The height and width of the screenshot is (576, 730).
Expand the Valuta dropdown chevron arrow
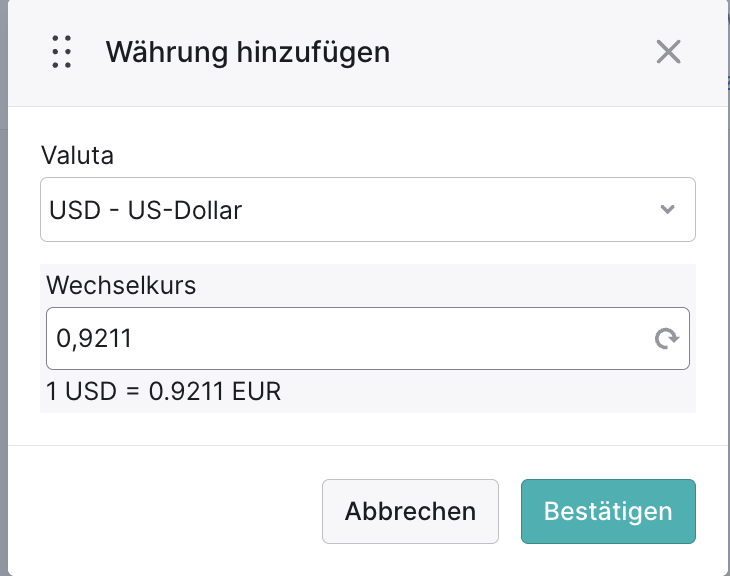pyautogui.click(x=668, y=209)
